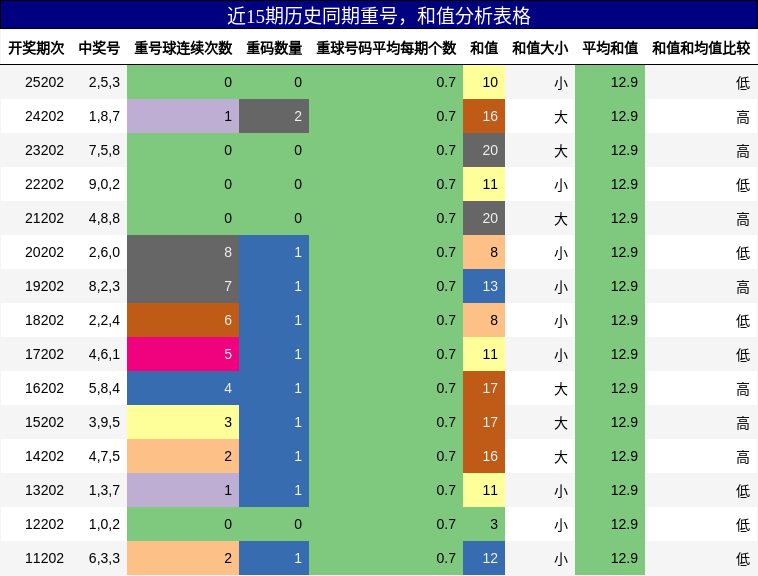This screenshot has width=758, height=576.
Task: Select draw period 17202
Action: [44, 354]
